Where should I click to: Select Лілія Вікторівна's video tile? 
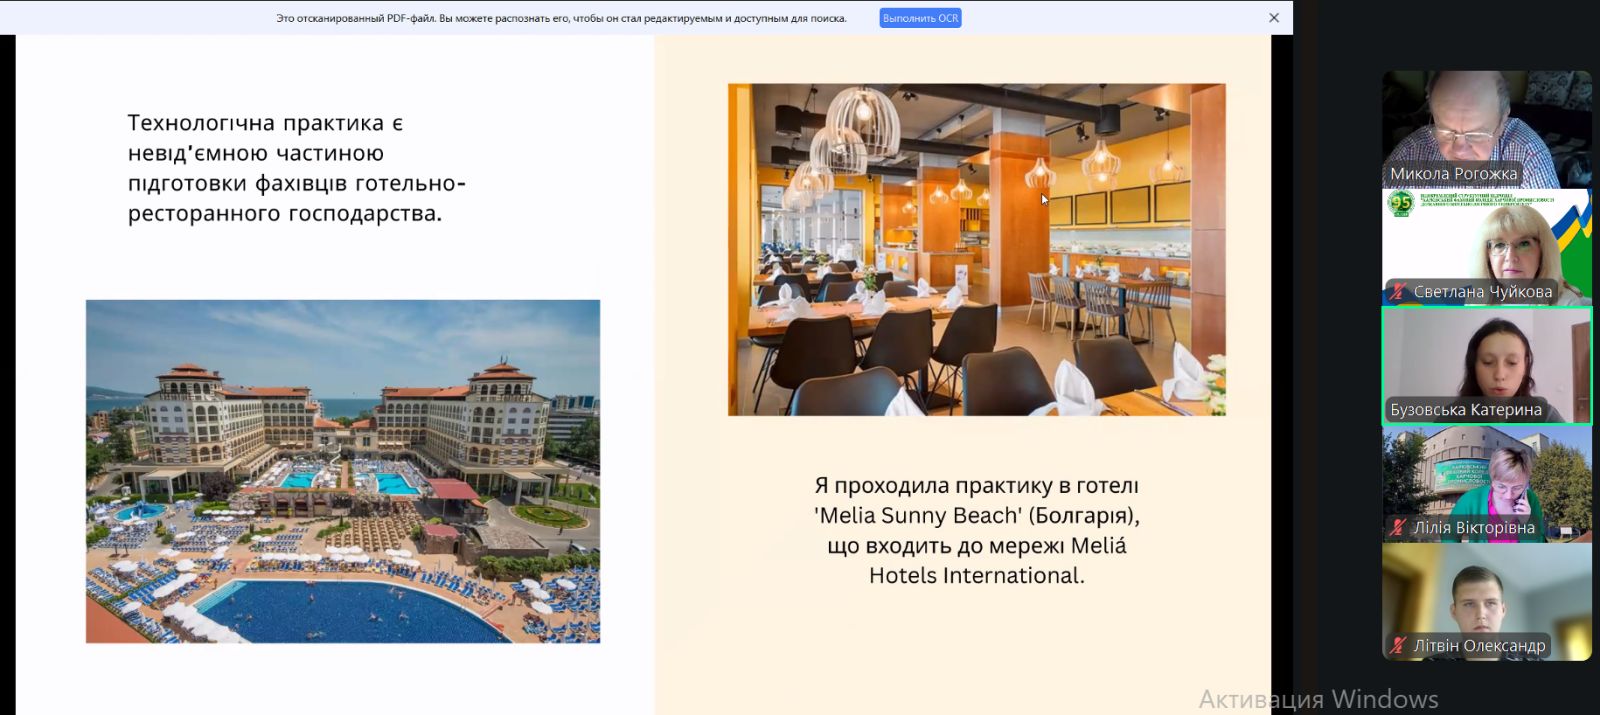click(x=1487, y=483)
